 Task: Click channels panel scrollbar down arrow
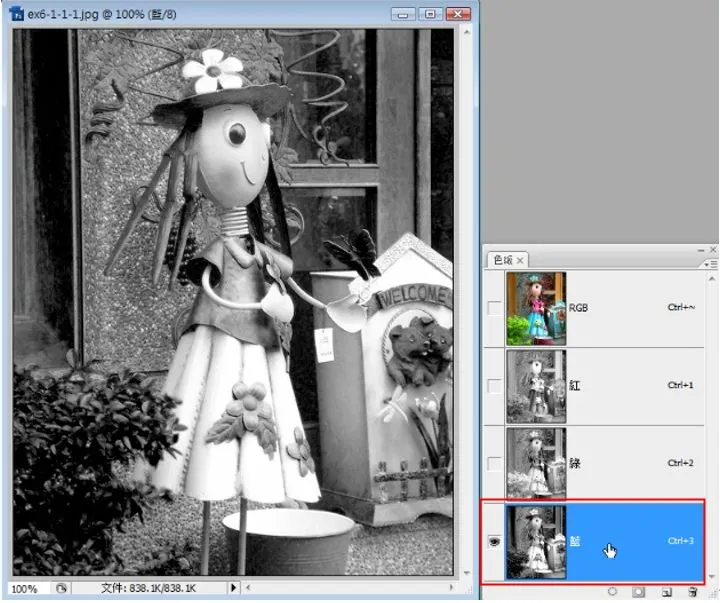tap(711, 576)
